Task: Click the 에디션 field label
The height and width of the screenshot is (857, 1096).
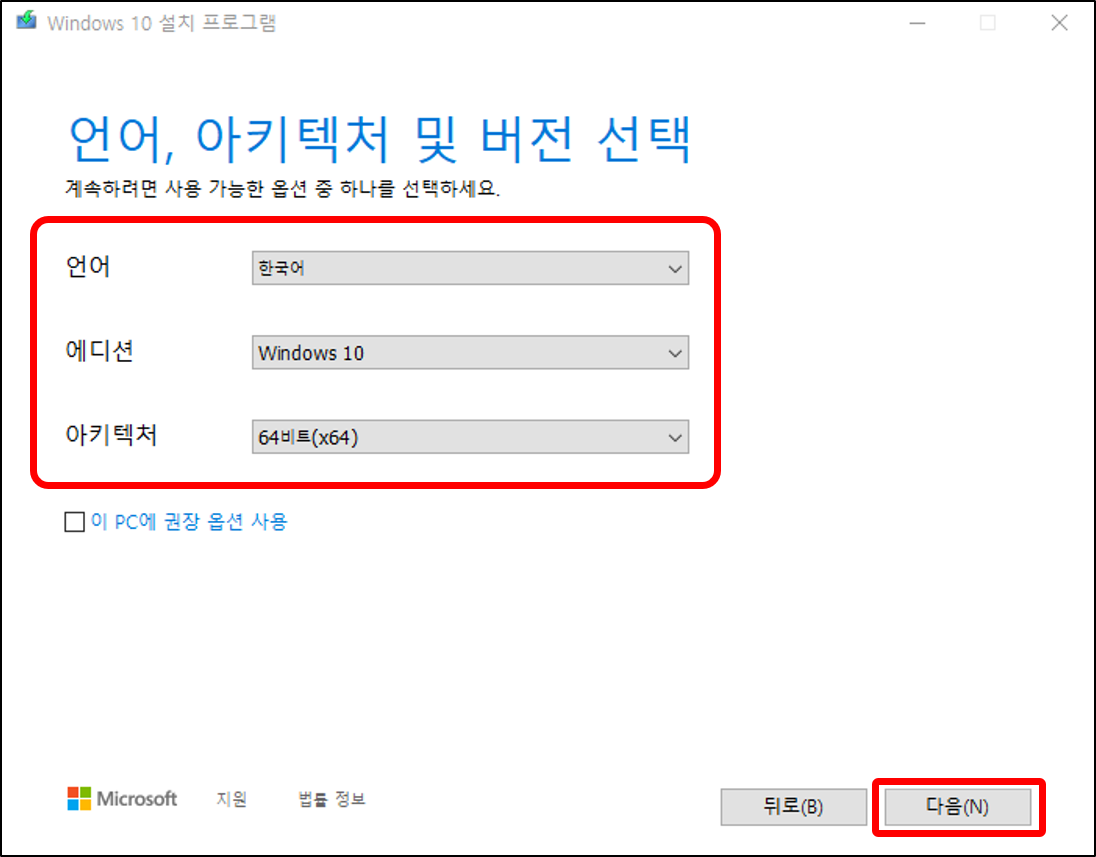Action: (x=99, y=351)
